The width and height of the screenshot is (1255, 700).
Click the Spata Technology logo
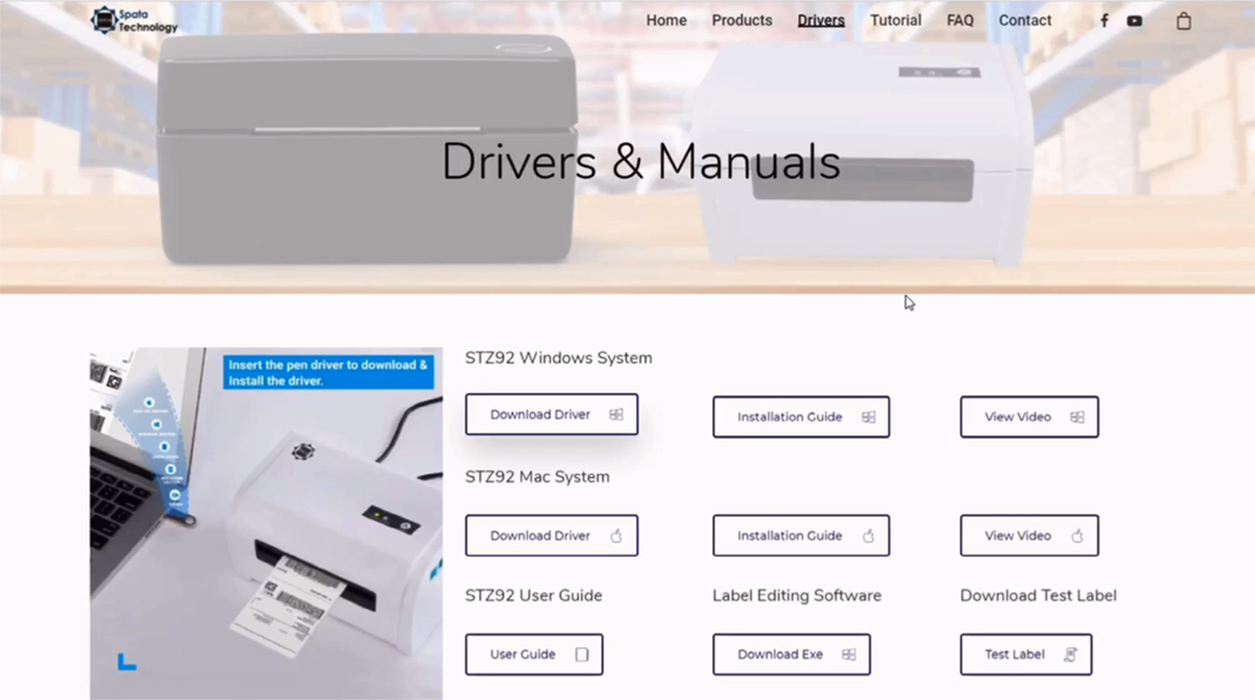(x=133, y=20)
